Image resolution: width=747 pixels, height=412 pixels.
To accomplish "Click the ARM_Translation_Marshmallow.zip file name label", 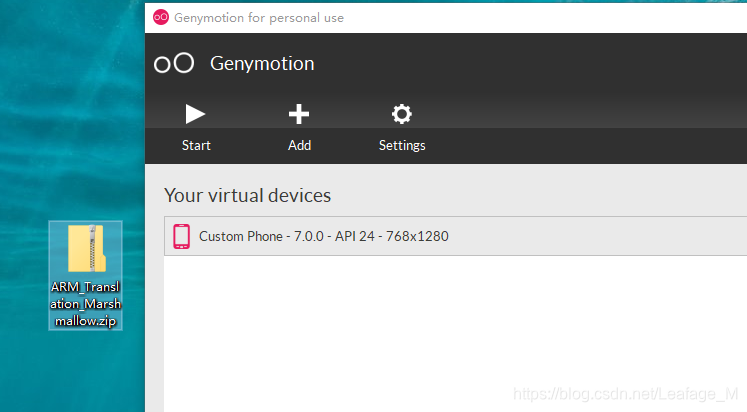I will tap(86, 304).
